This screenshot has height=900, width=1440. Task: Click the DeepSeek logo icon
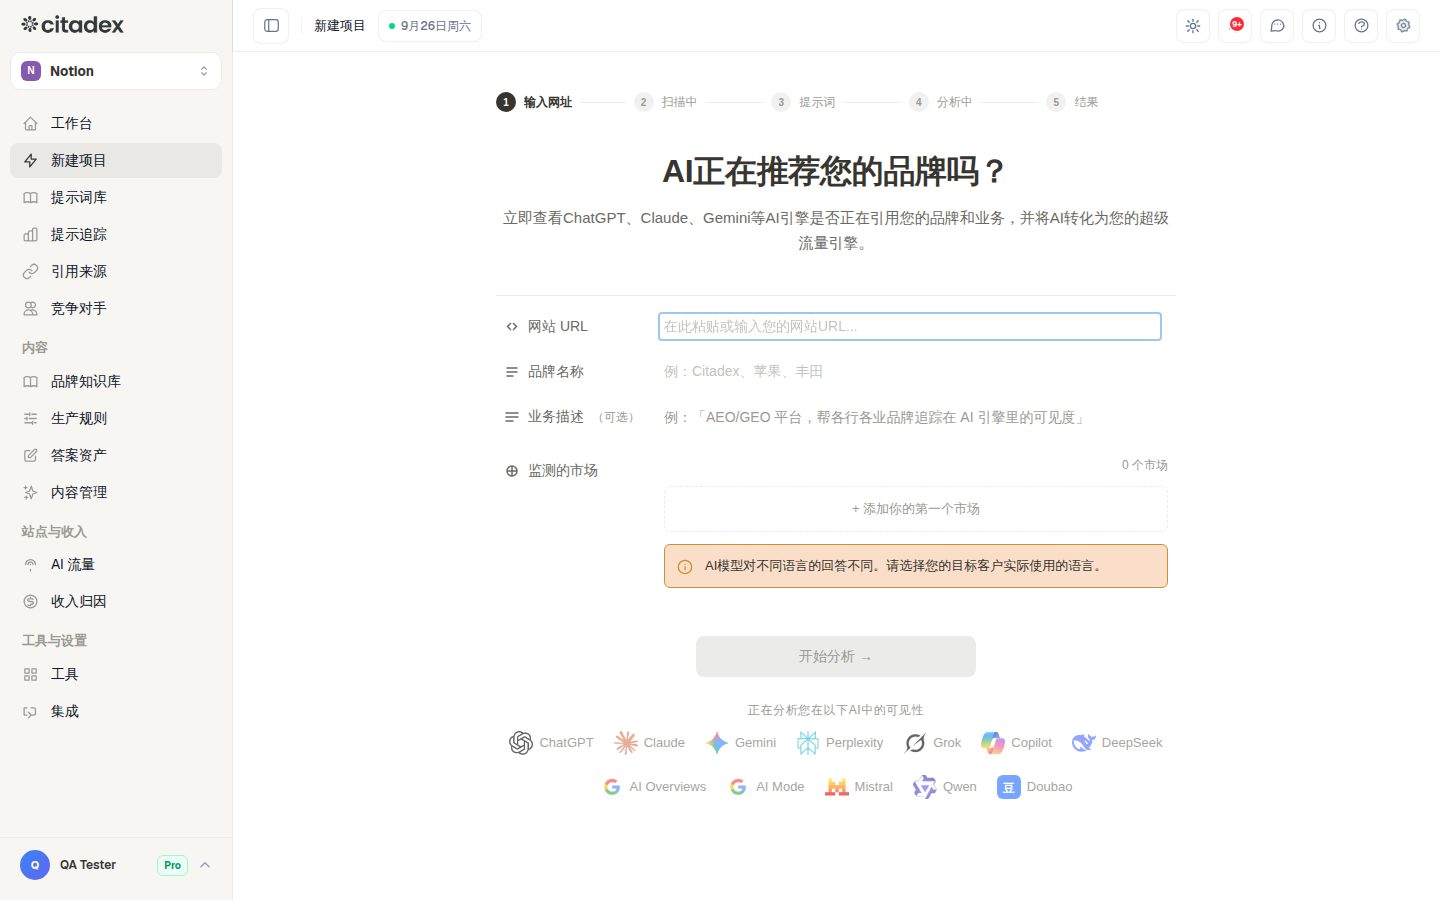(x=1083, y=743)
